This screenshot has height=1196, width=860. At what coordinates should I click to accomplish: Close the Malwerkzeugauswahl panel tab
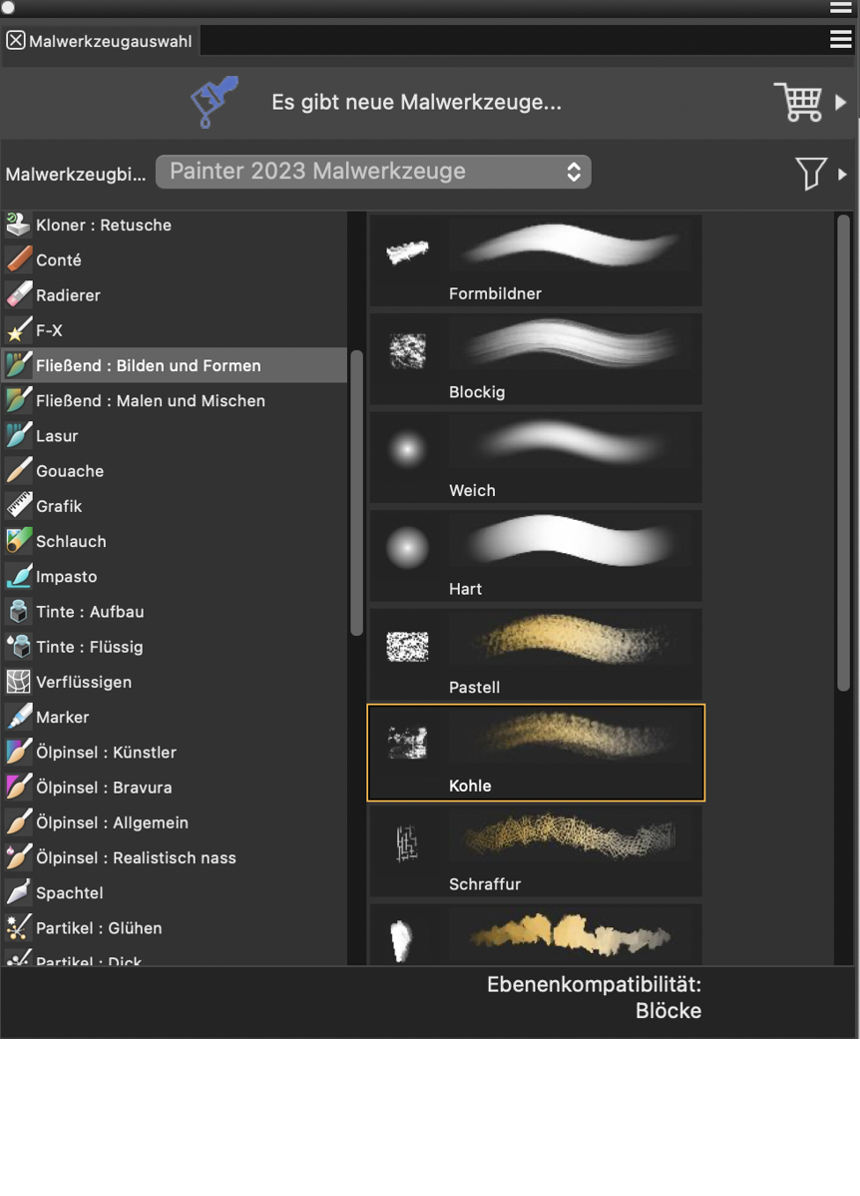(15, 41)
